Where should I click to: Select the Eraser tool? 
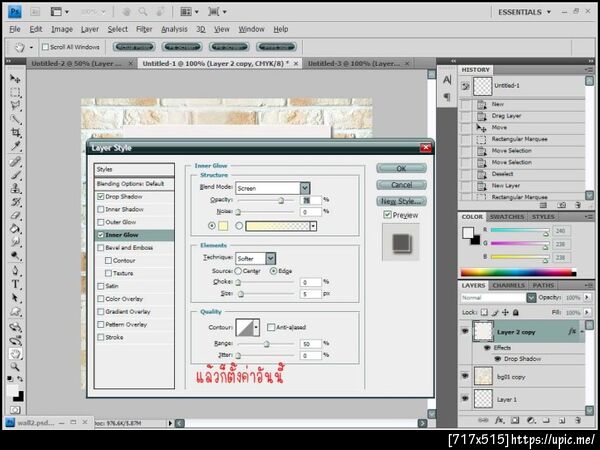click(x=15, y=215)
